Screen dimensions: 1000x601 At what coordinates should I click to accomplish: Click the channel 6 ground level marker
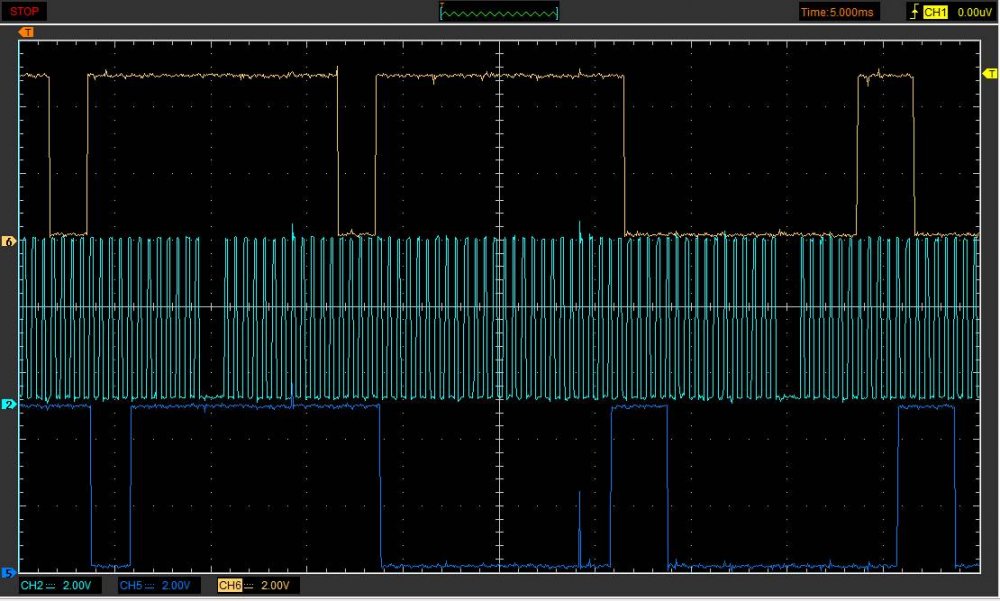coord(10,242)
